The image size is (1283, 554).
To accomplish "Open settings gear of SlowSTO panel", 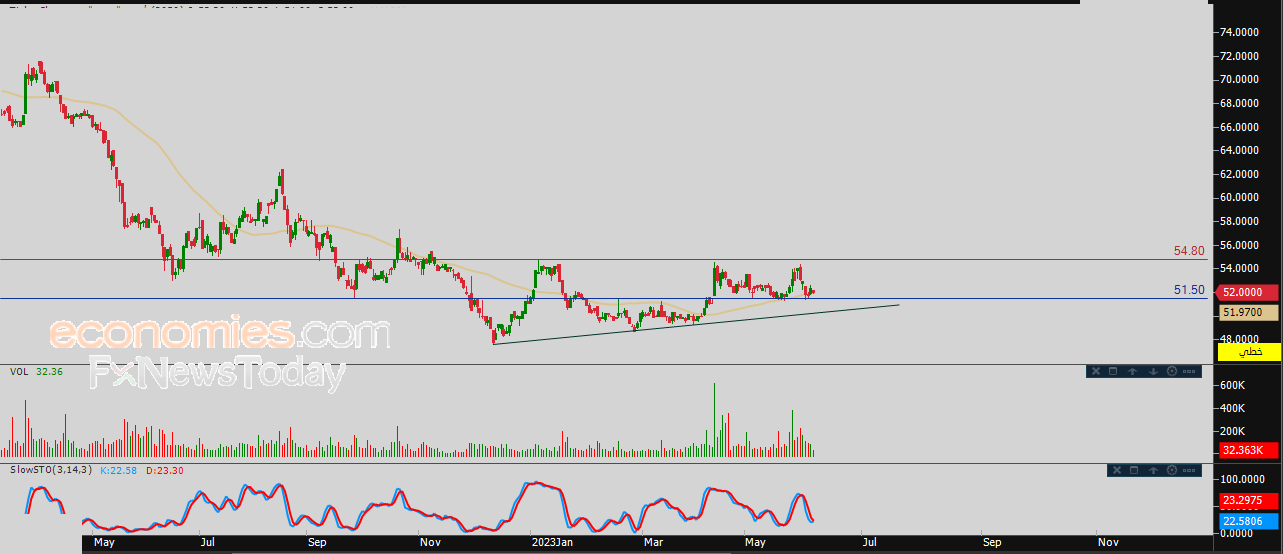I will (x=1172, y=470).
